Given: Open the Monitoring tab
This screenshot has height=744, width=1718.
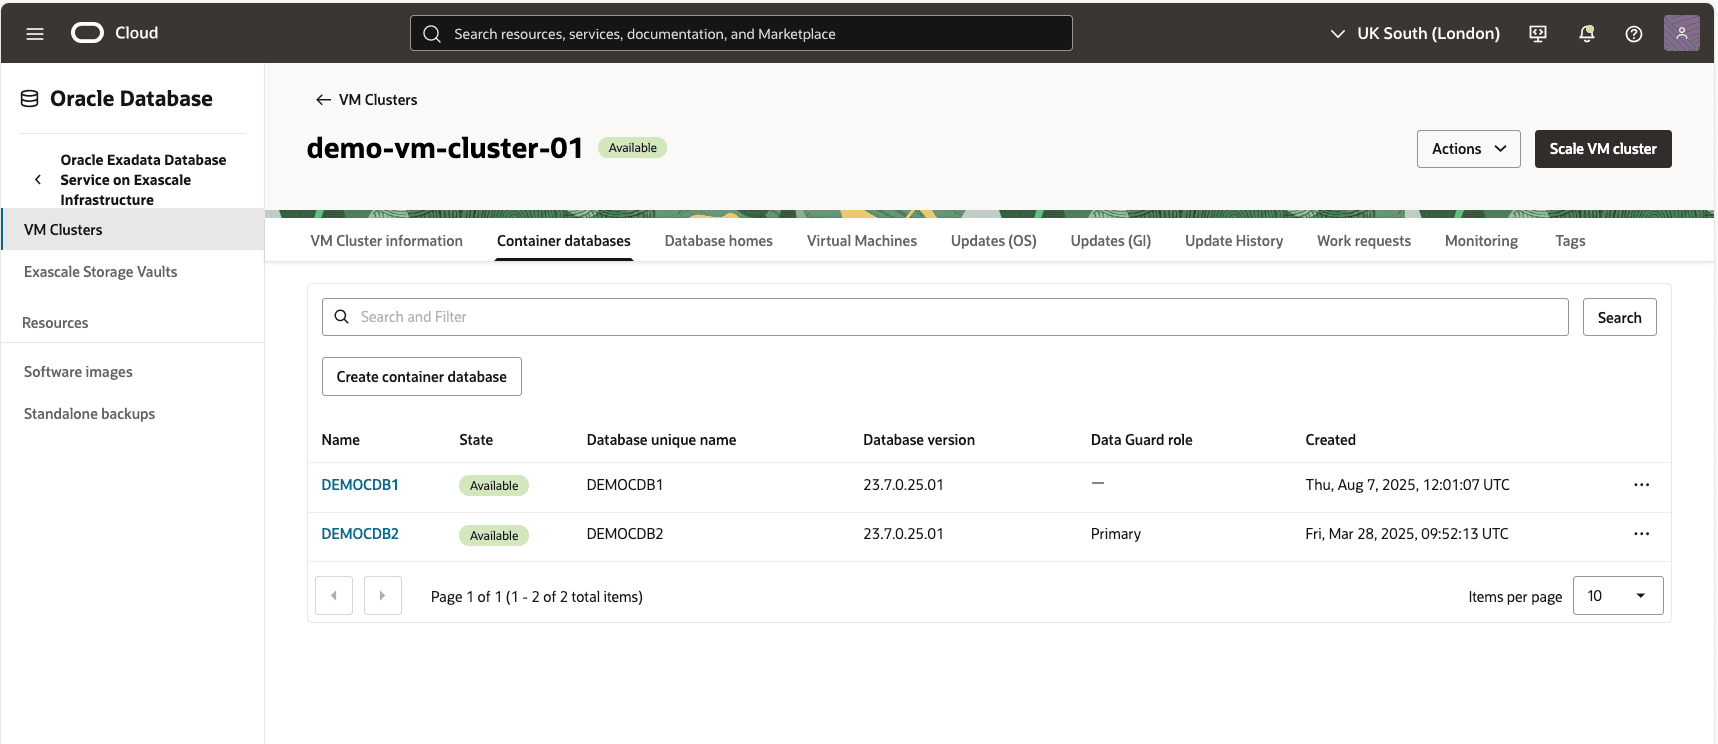Looking at the screenshot, I should pos(1481,241).
